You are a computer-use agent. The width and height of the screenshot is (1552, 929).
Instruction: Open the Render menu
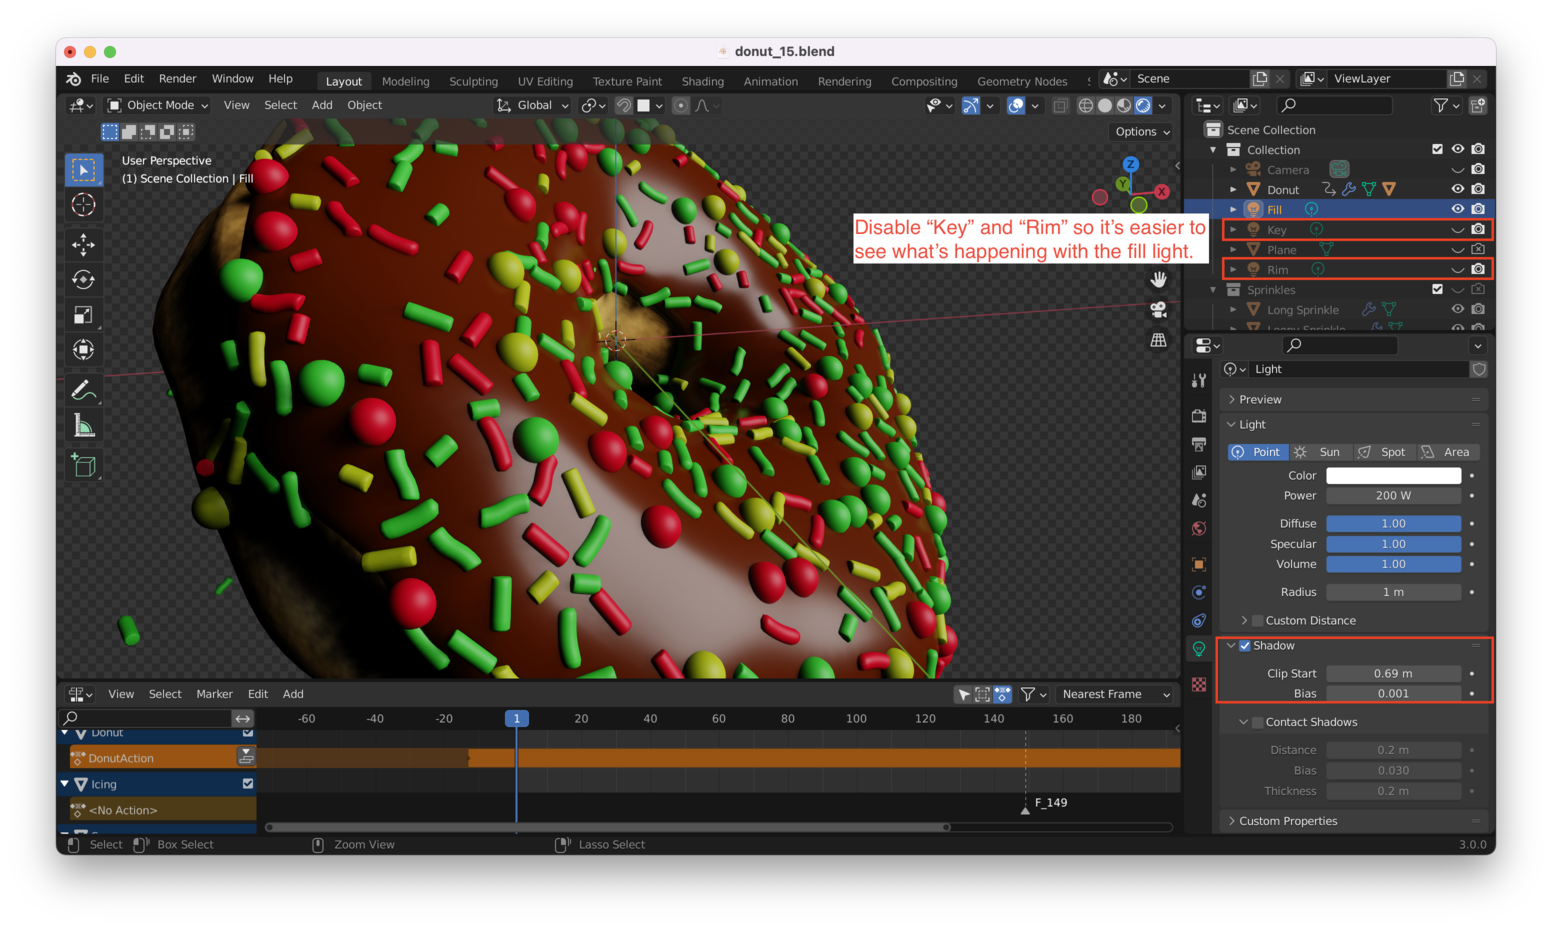[x=177, y=79]
